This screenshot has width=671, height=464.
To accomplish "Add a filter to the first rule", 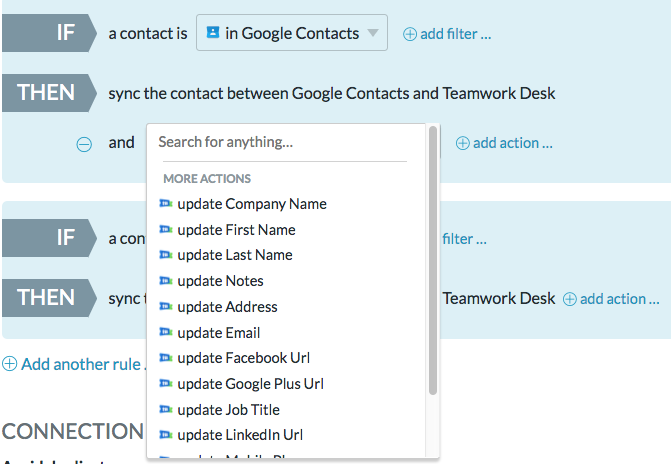I will 447,34.
